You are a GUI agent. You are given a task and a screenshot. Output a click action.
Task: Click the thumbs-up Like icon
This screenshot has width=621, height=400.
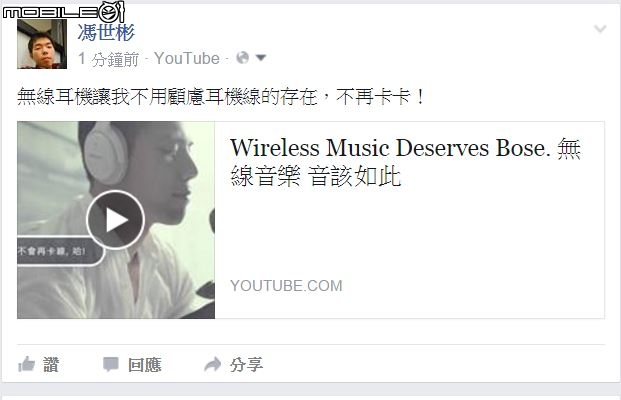coord(27,364)
